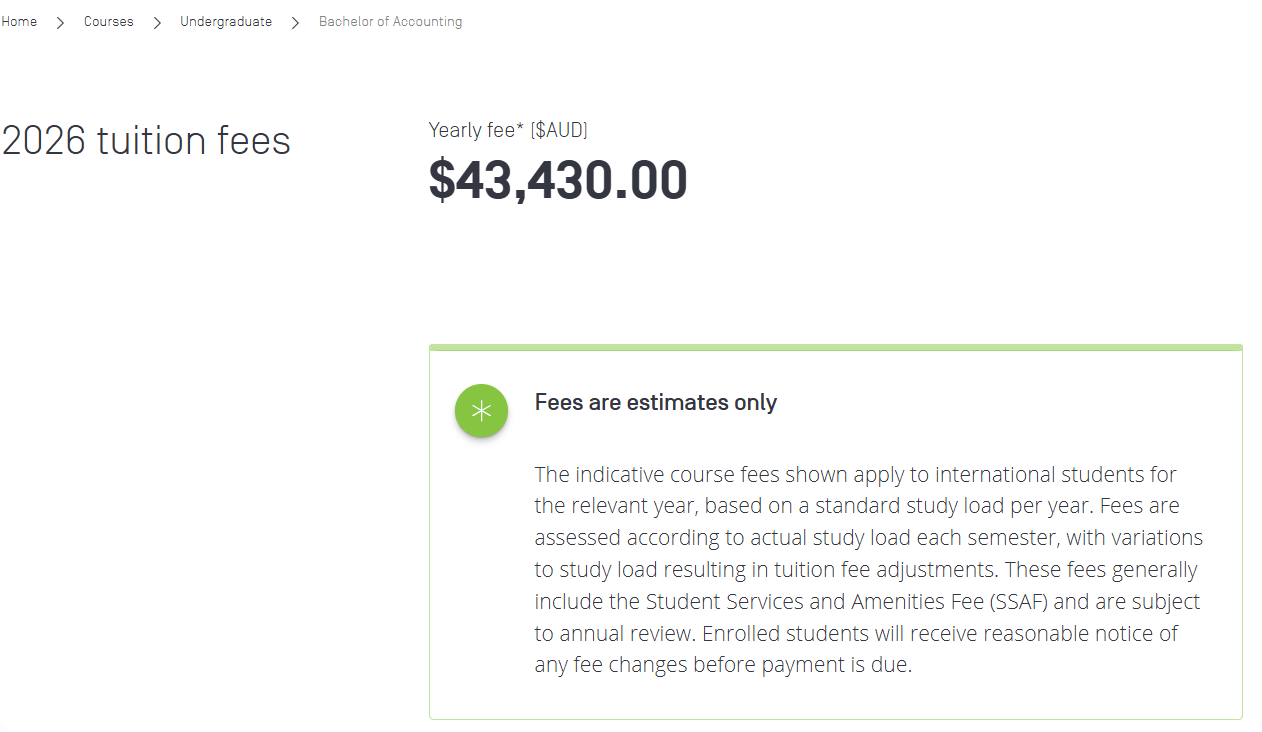Select the green notice bar above the card
This screenshot has height=732, width=1262.
[836, 346]
